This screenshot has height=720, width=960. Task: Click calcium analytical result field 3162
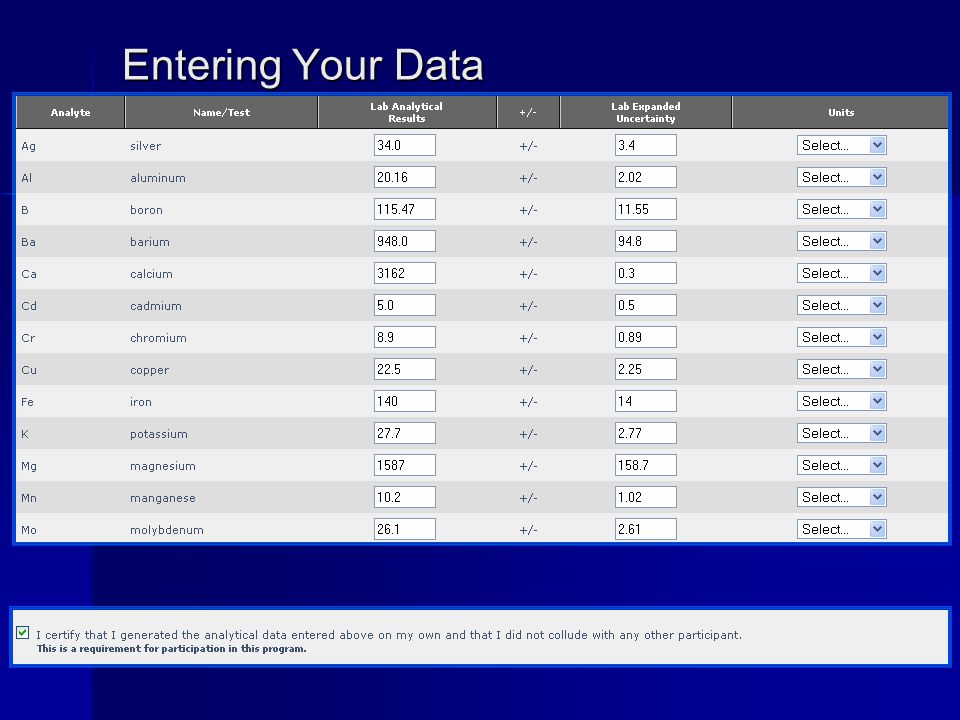click(x=405, y=273)
